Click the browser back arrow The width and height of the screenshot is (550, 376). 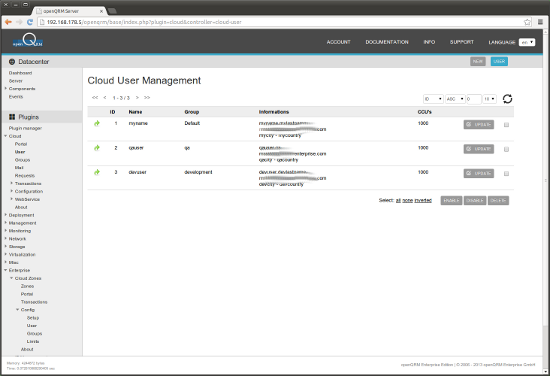(8, 22)
